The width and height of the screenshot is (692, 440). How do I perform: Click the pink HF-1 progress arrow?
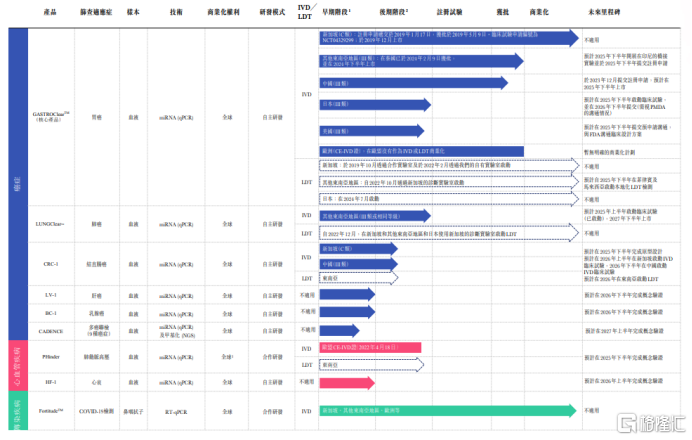click(x=345, y=382)
